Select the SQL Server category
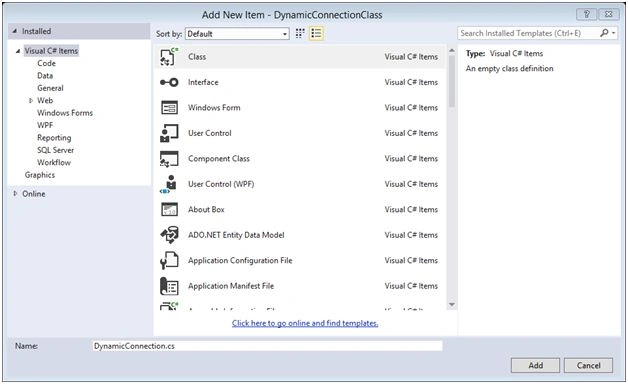 (55, 150)
